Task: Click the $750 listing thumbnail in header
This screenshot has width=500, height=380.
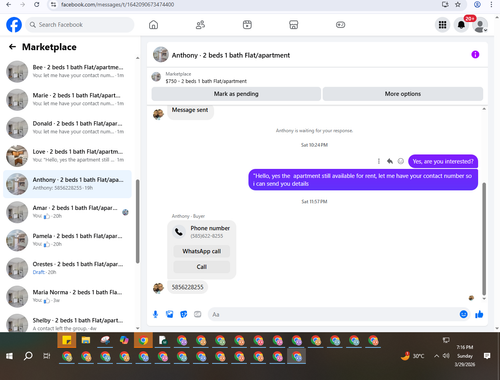Action: 156,77
